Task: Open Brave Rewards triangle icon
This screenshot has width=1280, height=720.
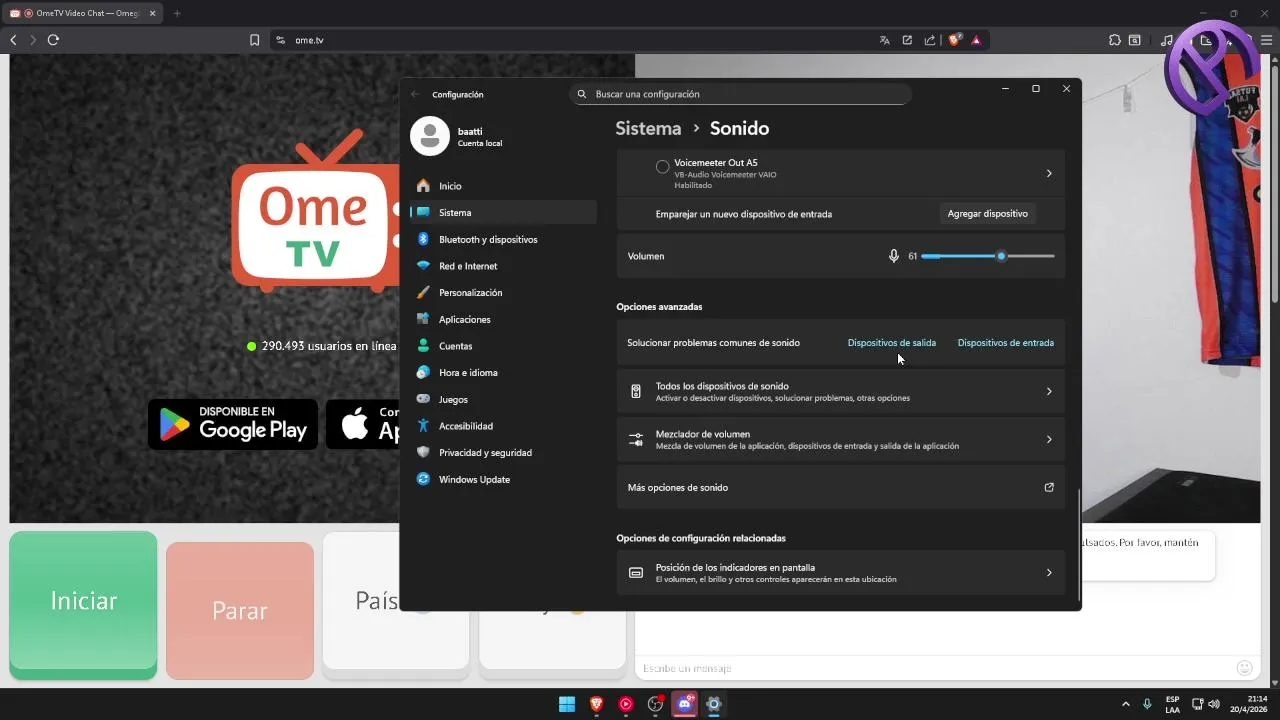Action: (976, 40)
